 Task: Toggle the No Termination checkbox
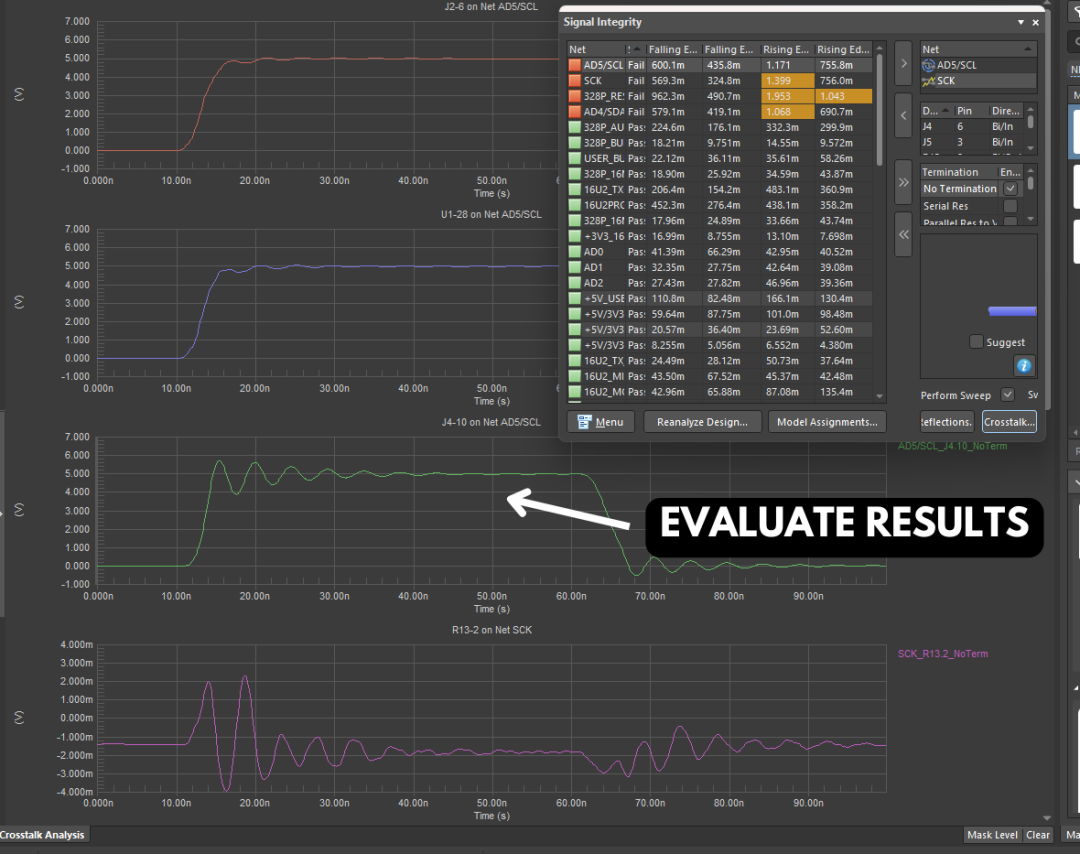coord(1010,188)
